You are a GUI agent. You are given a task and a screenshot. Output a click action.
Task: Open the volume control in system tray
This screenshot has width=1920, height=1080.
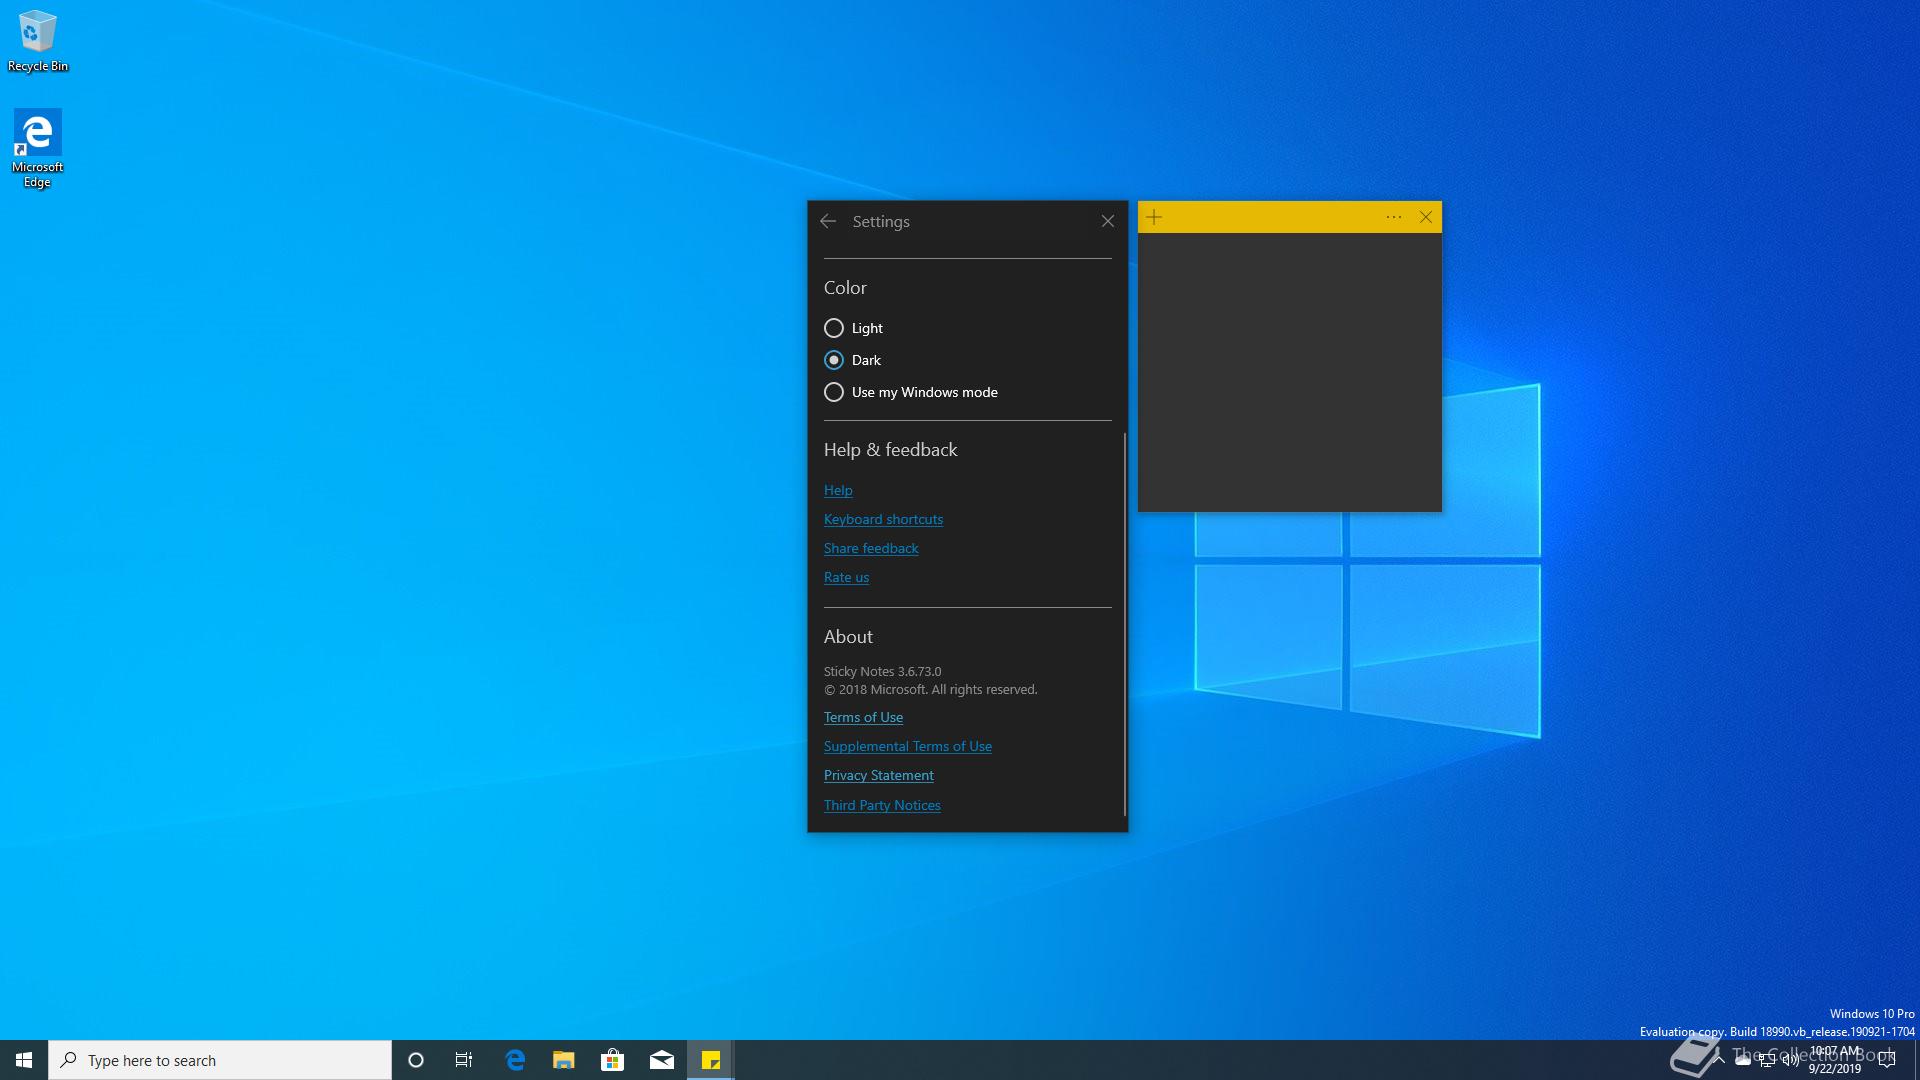[x=1790, y=1061]
